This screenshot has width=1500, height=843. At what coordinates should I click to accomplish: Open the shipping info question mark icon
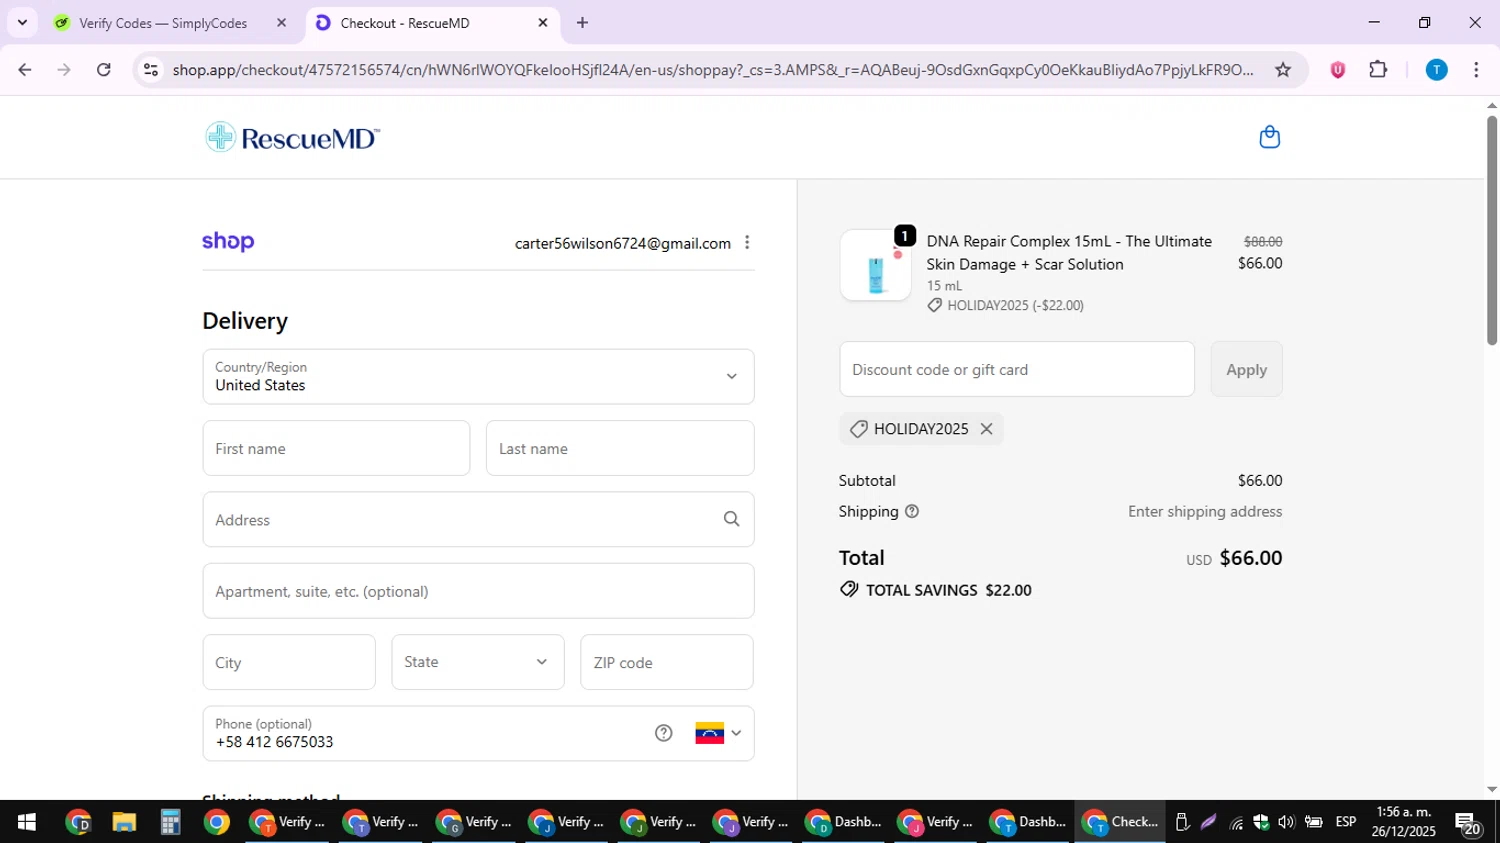click(912, 511)
